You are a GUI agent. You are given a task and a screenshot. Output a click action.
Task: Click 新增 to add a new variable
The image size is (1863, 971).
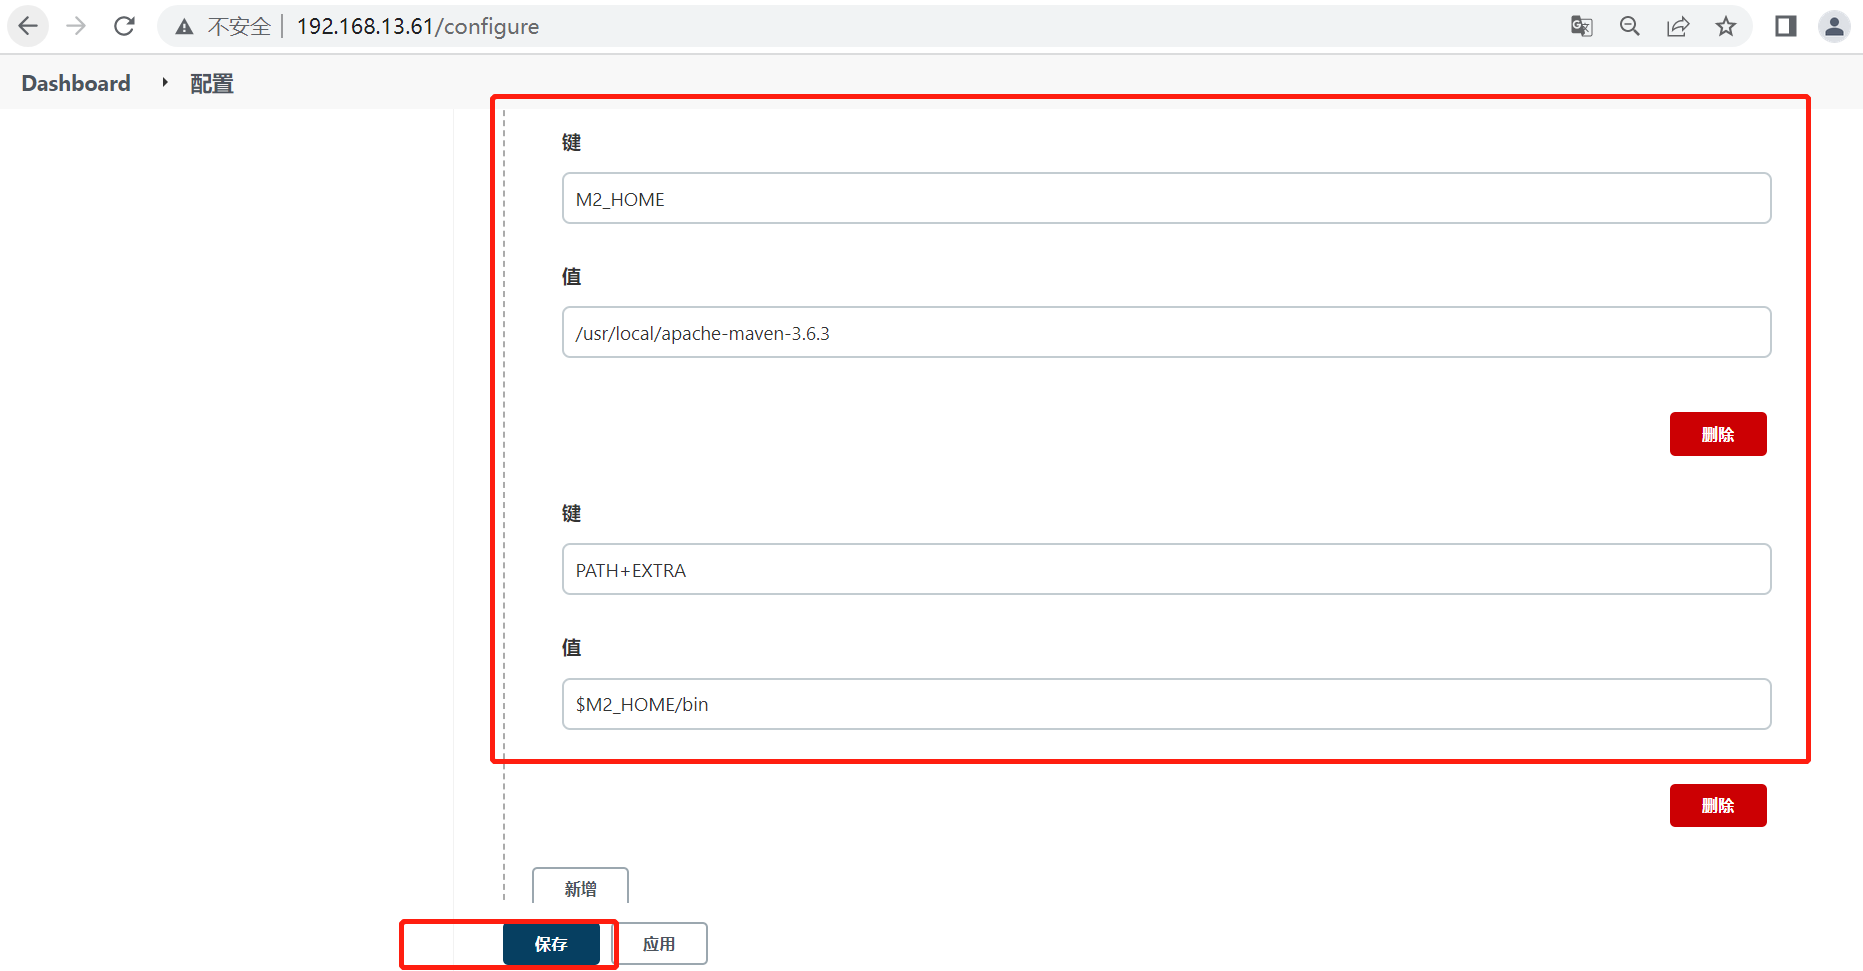point(580,887)
